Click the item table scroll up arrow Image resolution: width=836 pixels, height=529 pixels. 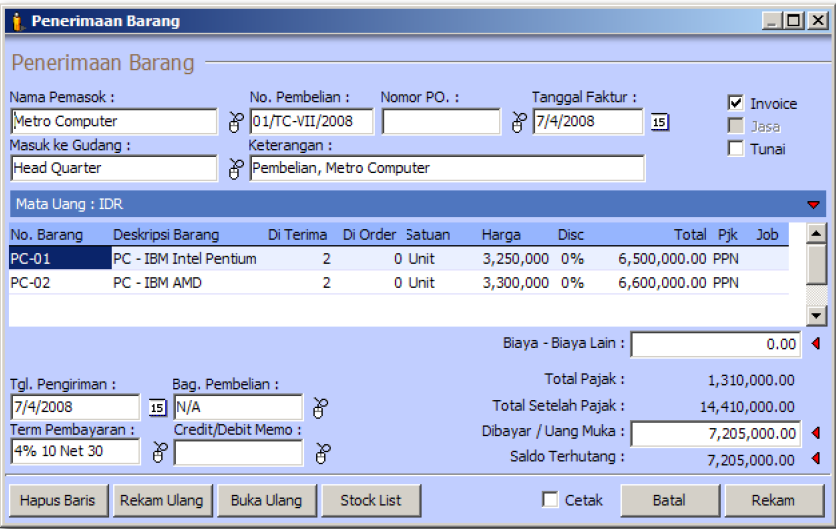(816, 233)
